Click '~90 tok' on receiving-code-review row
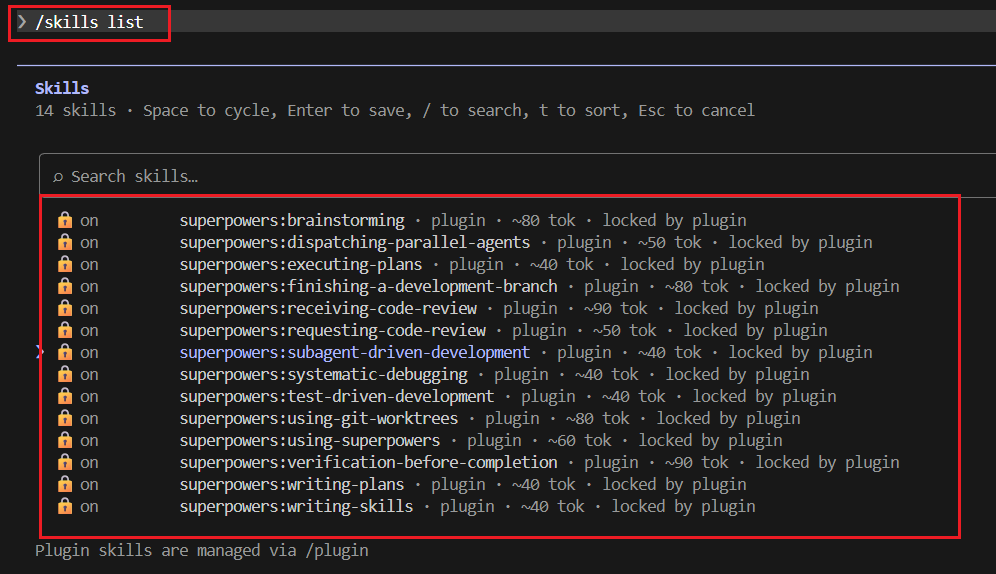 click(x=616, y=309)
